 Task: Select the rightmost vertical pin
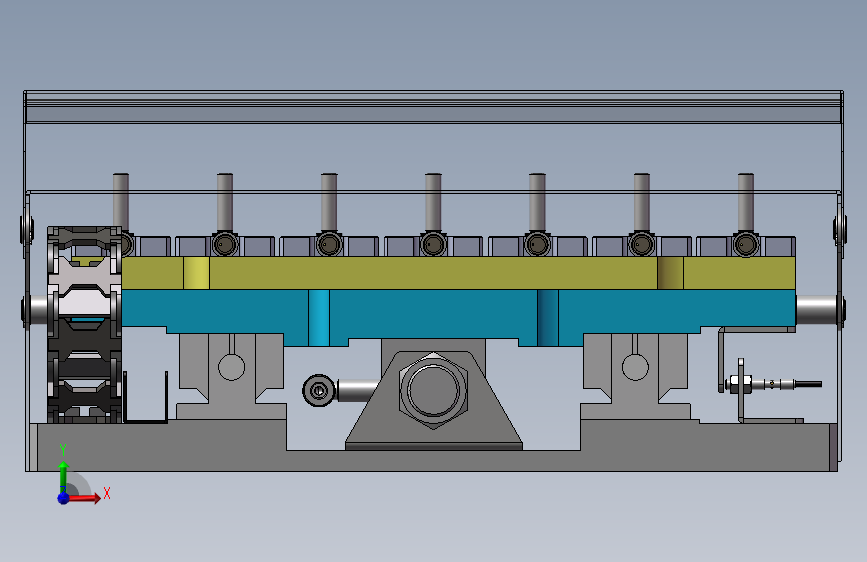coord(746,202)
